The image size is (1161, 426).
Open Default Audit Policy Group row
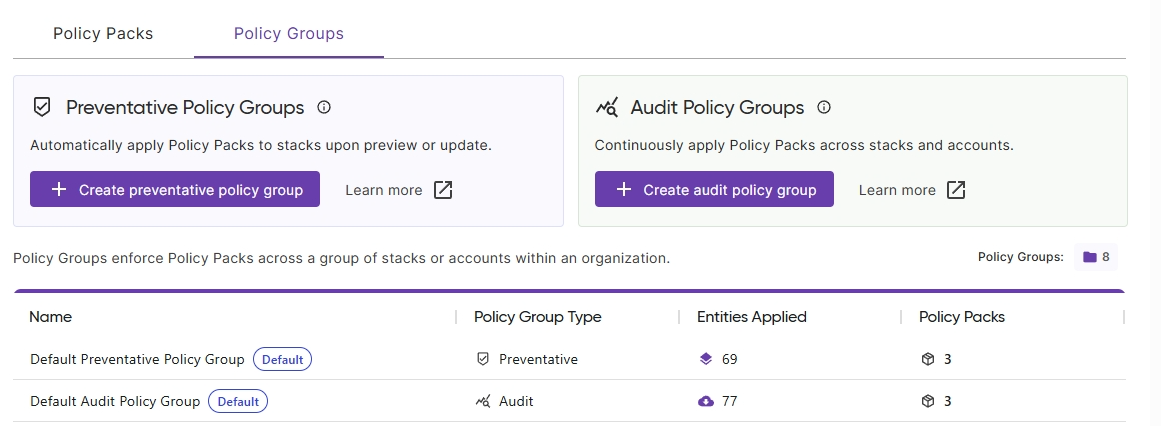(569, 401)
